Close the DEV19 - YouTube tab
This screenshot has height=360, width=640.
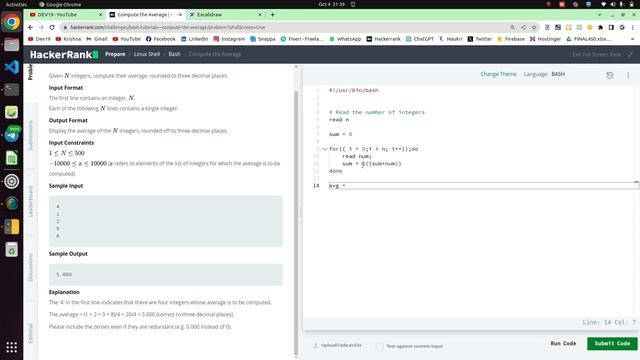(x=101, y=15)
